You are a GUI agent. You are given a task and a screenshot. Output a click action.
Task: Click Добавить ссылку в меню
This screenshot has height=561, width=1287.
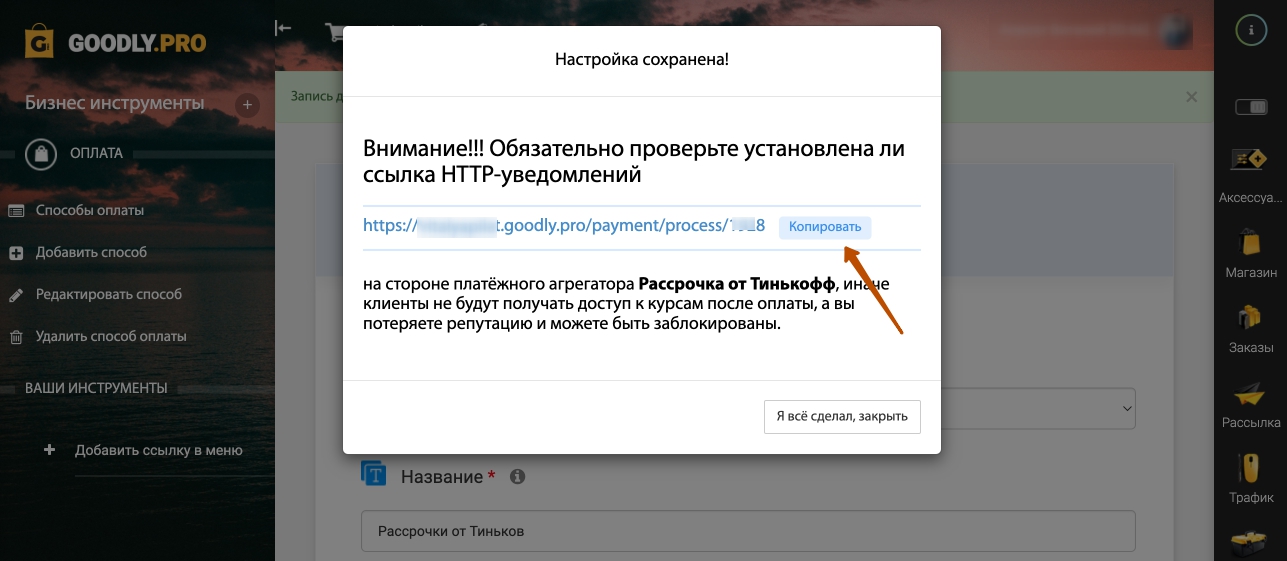click(x=159, y=450)
